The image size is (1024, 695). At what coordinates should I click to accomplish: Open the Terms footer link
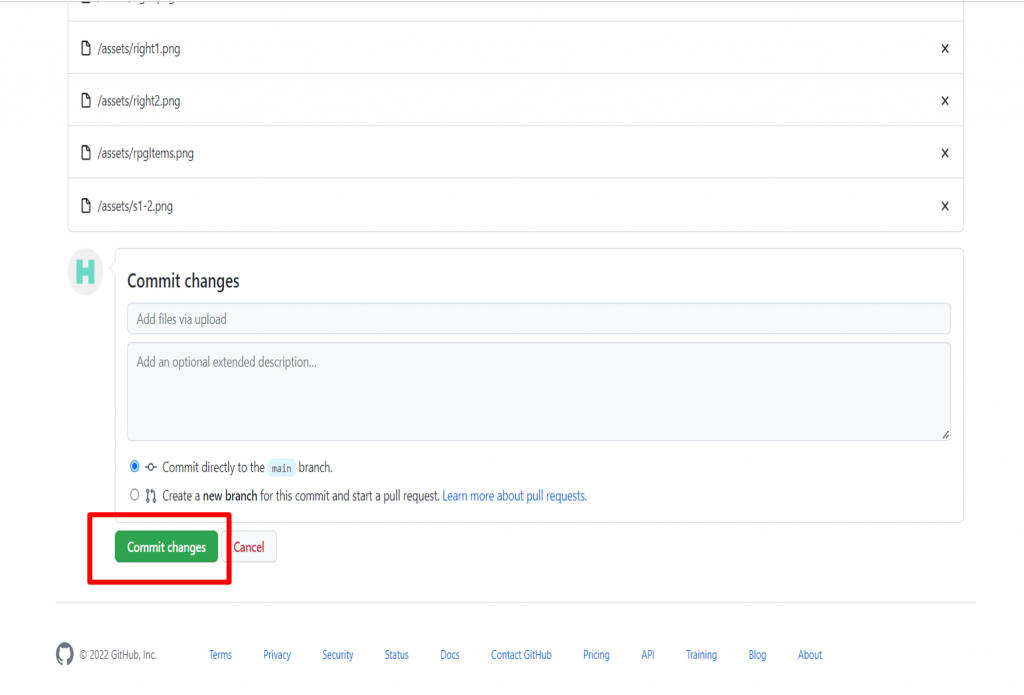220,655
